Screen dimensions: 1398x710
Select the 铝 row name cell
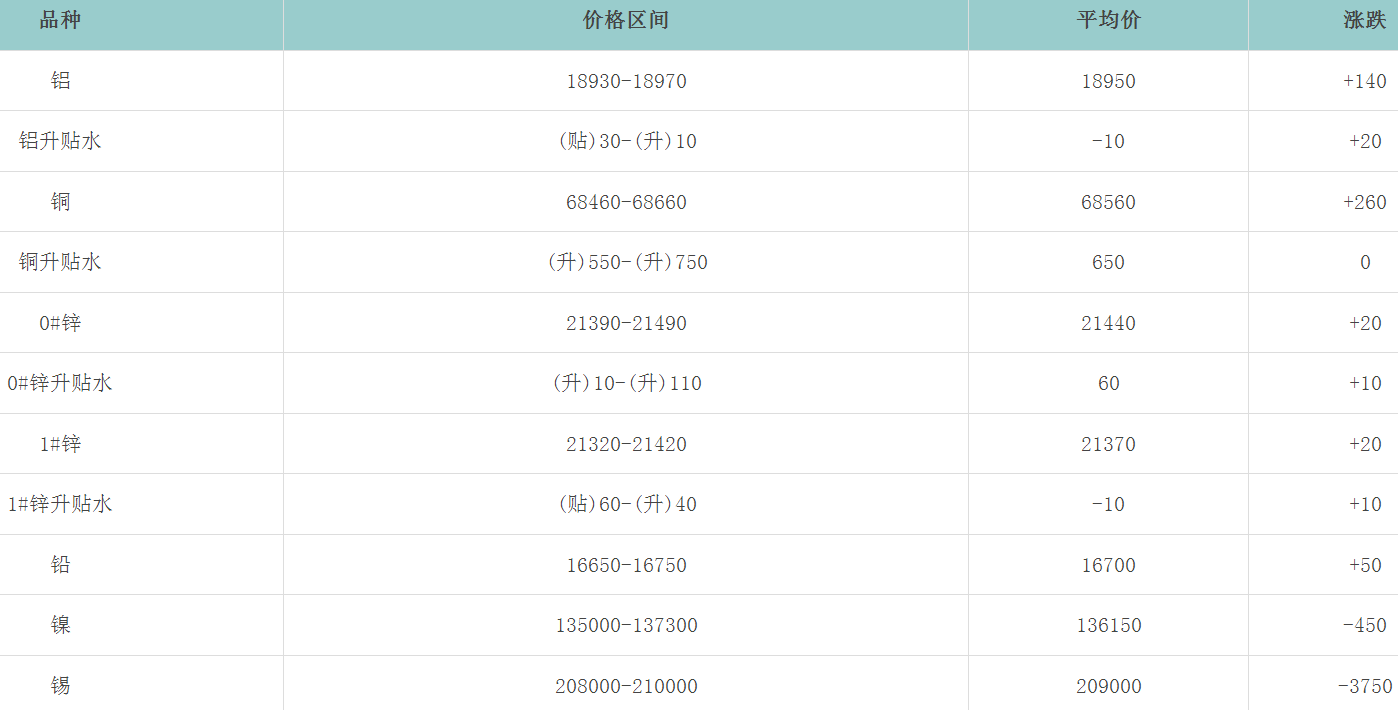[61, 81]
